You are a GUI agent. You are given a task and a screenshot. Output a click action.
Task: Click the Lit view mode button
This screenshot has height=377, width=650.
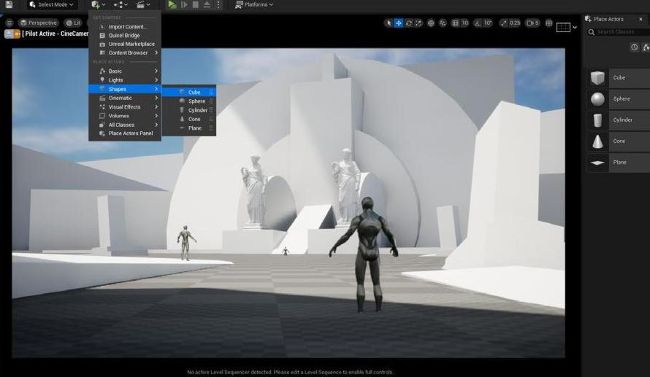coord(73,23)
